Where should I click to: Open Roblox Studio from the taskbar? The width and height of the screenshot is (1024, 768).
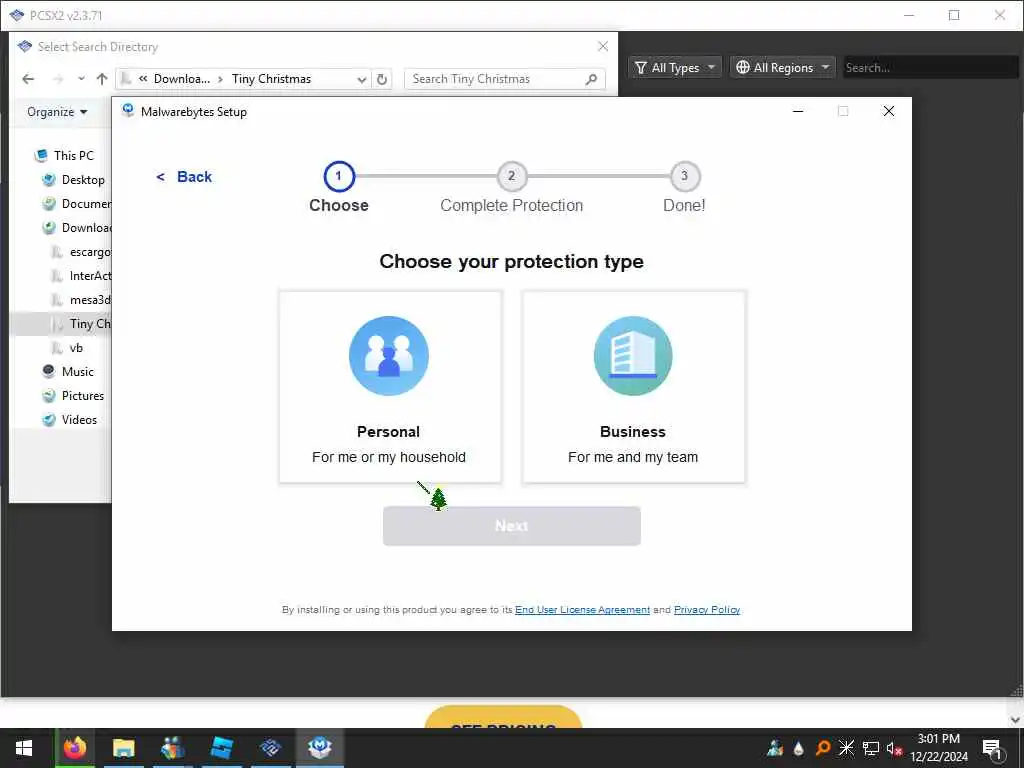pos(221,748)
